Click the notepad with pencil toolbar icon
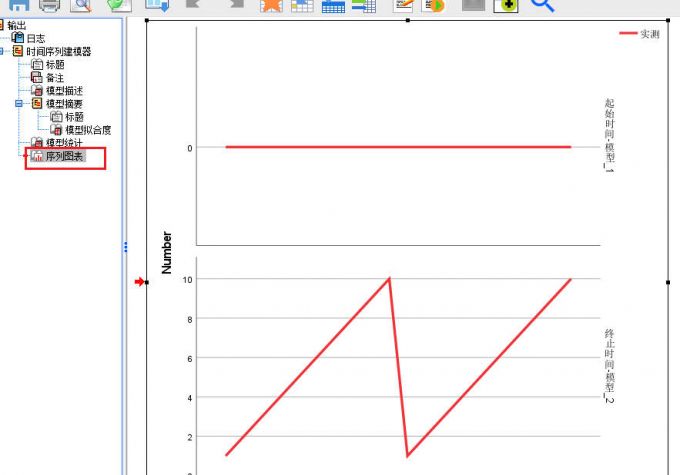The width and height of the screenshot is (680, 475). (403, 5)
